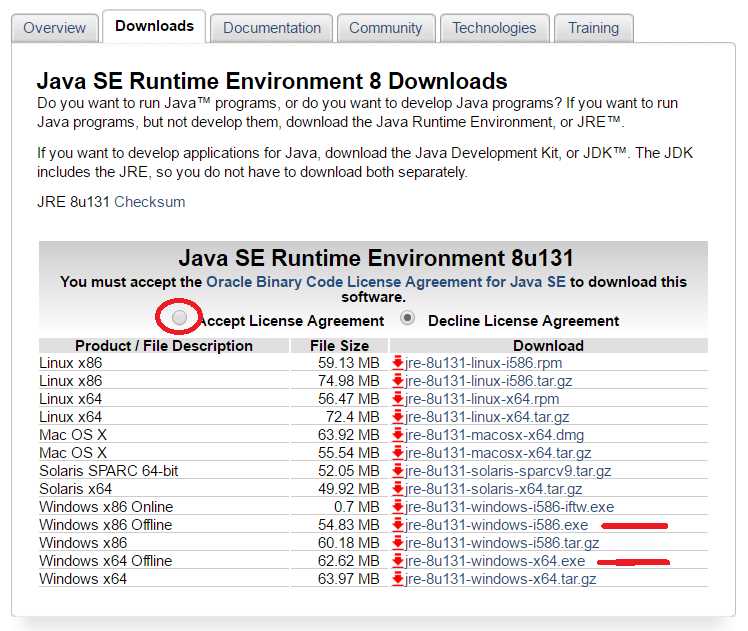Image resolution: width=748 pixels, height=631 pixels.
Task: Click the Download column header
Action: click(x=549, y=345)
